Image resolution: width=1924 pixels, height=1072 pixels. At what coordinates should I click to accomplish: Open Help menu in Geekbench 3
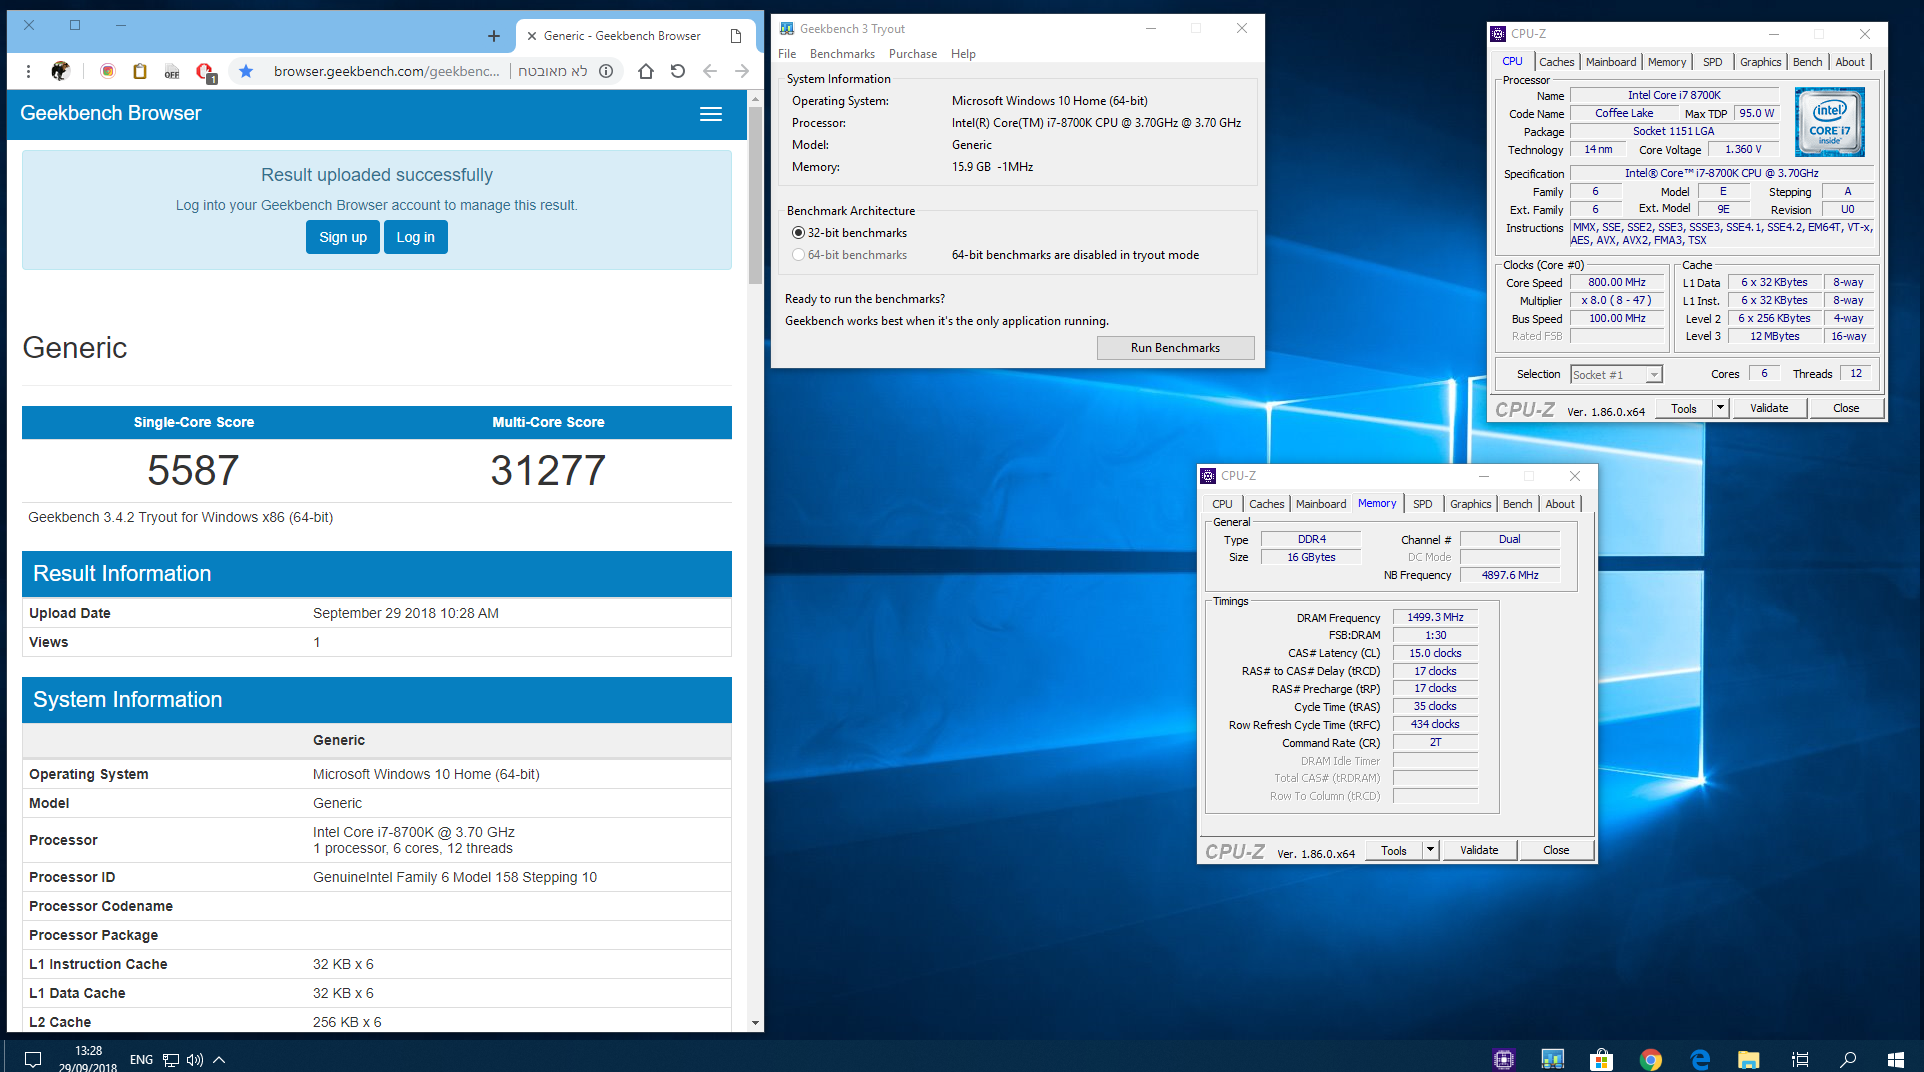point(963,54)
